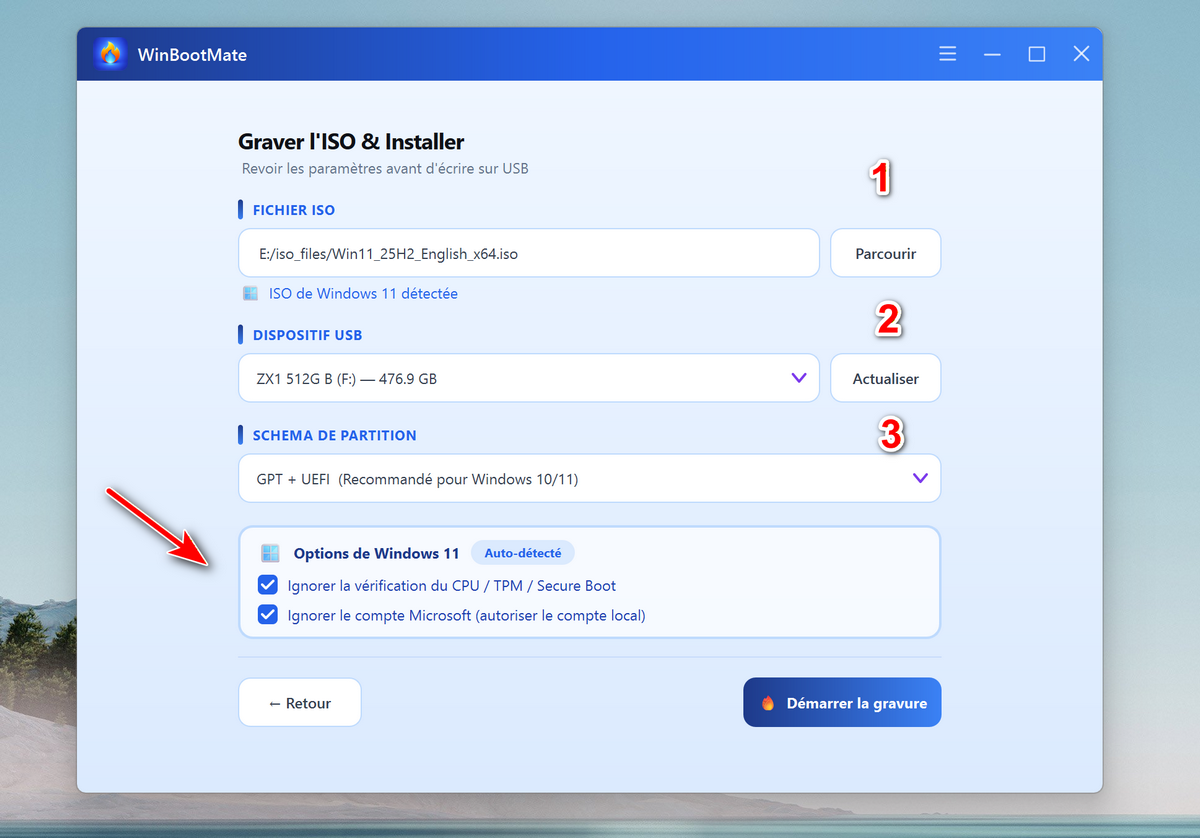The image size is (1200, 838).
Task: Click into the Fichier ISO path field
Action: click(528, 254)
